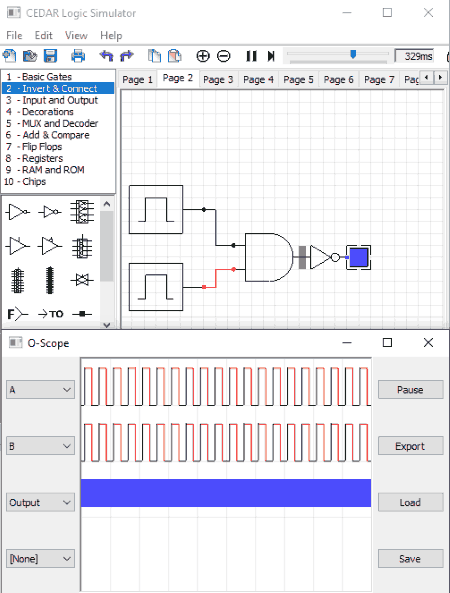
Task: Pause the simulation with the pause icon
Action: (251, 56)
